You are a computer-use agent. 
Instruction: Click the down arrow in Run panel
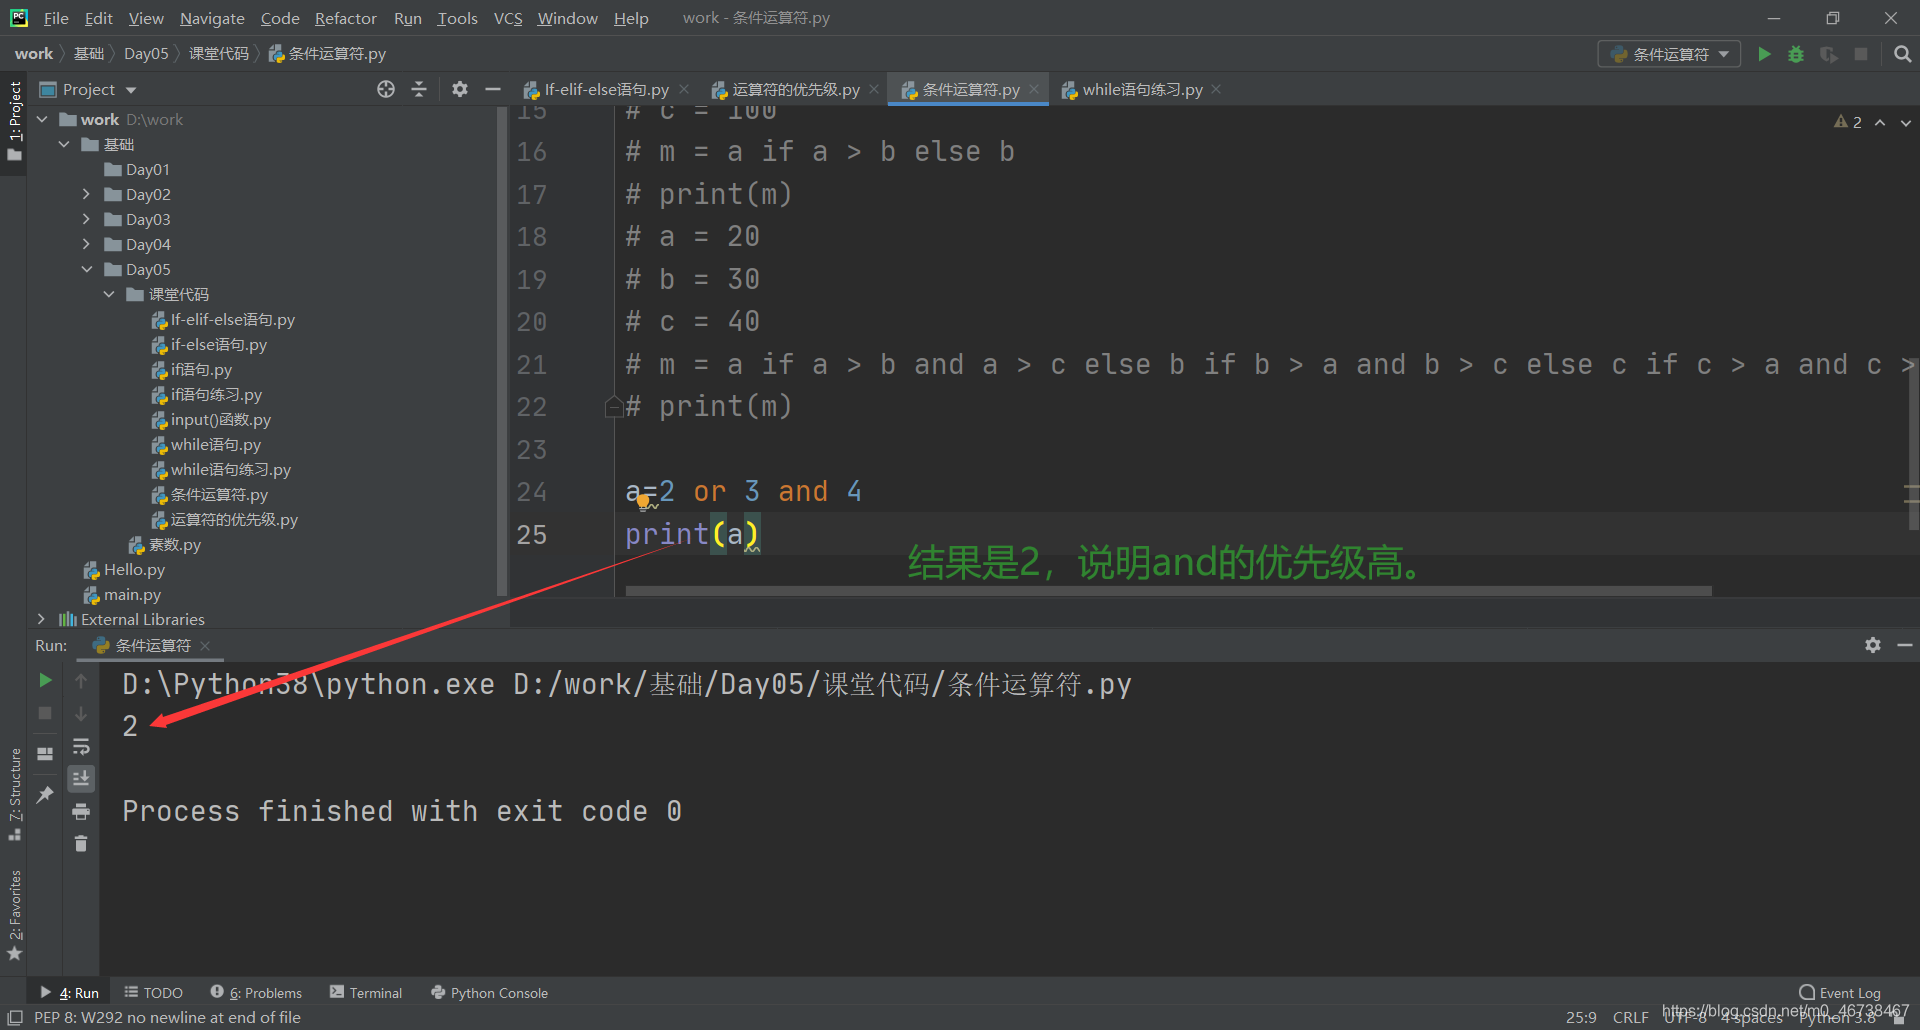pyautogui.click(x=81, y=713)
